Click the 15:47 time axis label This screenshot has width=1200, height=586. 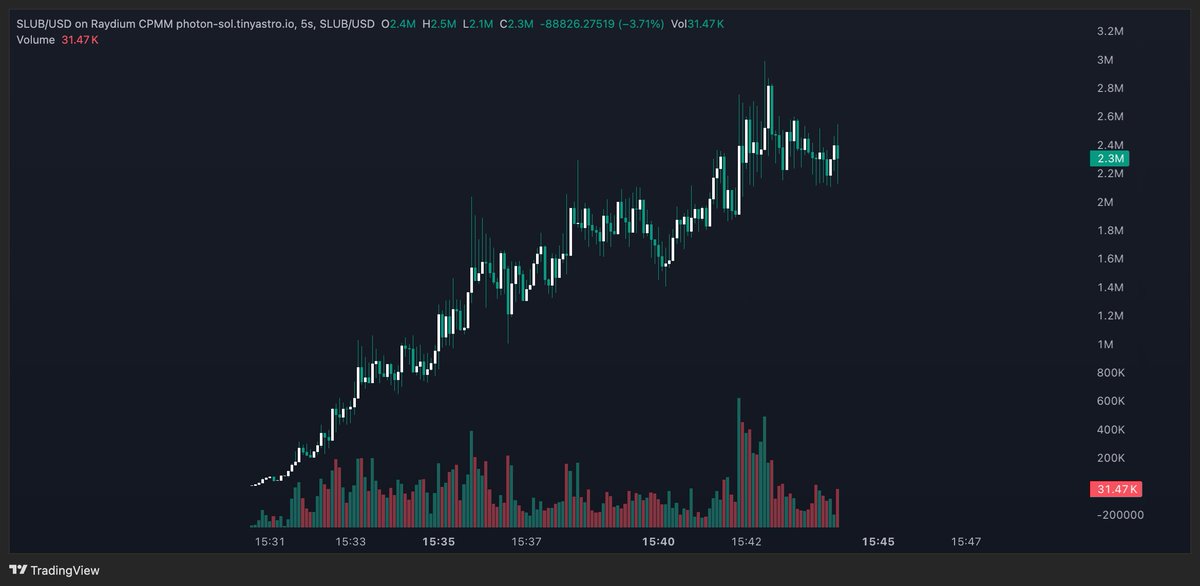click(966, 541)
